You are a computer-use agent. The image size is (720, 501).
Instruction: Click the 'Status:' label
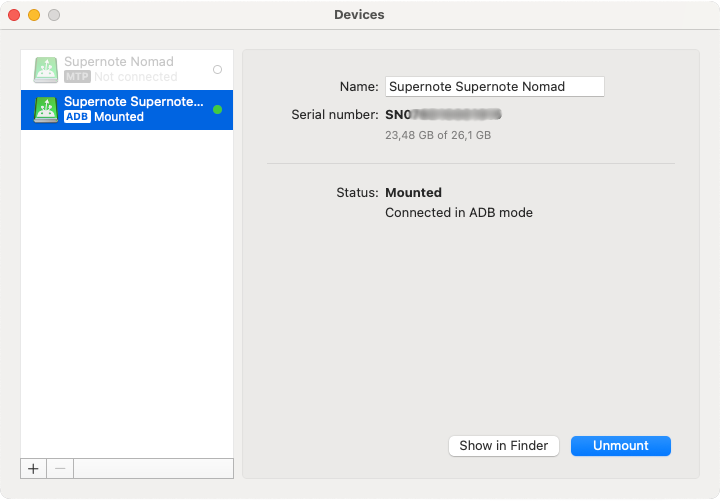357,192
